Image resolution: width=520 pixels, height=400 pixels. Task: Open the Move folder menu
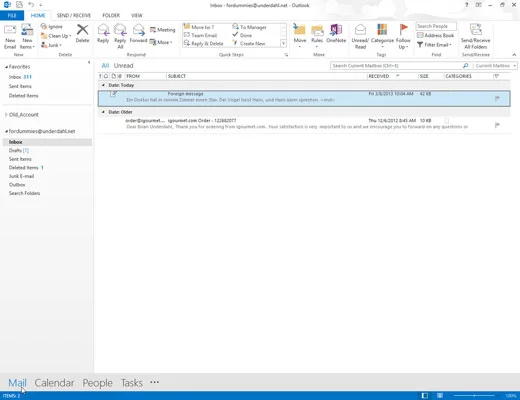tap(300, 36)
